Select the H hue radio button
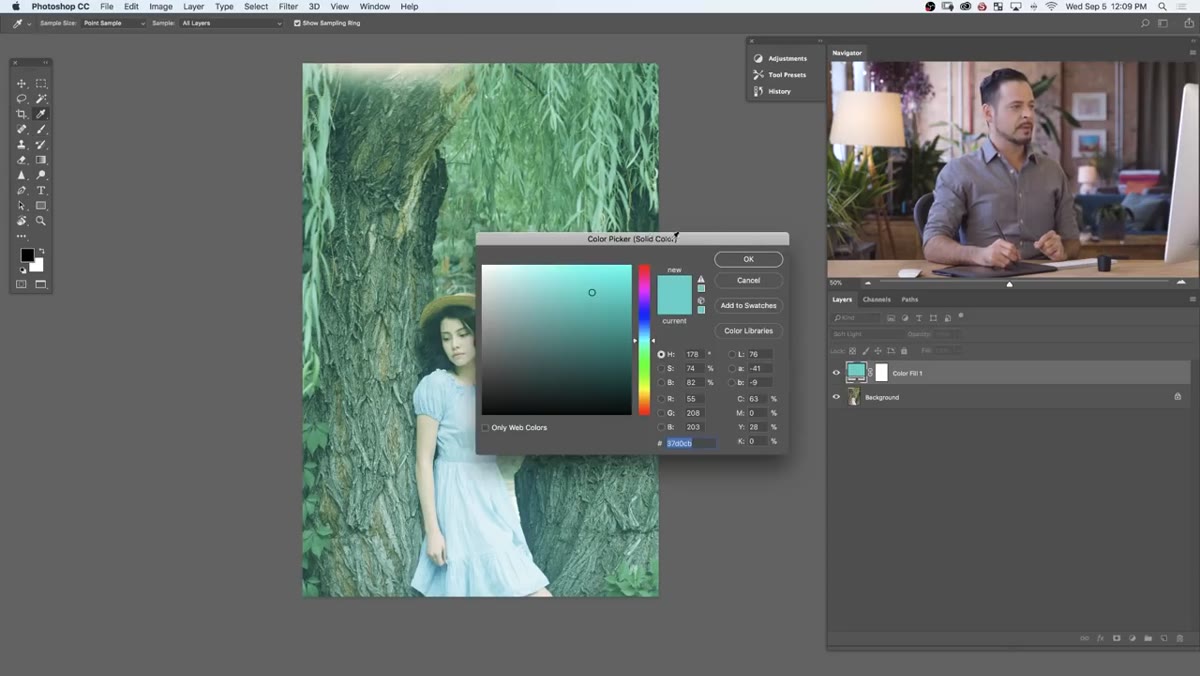 coord(661,354)
